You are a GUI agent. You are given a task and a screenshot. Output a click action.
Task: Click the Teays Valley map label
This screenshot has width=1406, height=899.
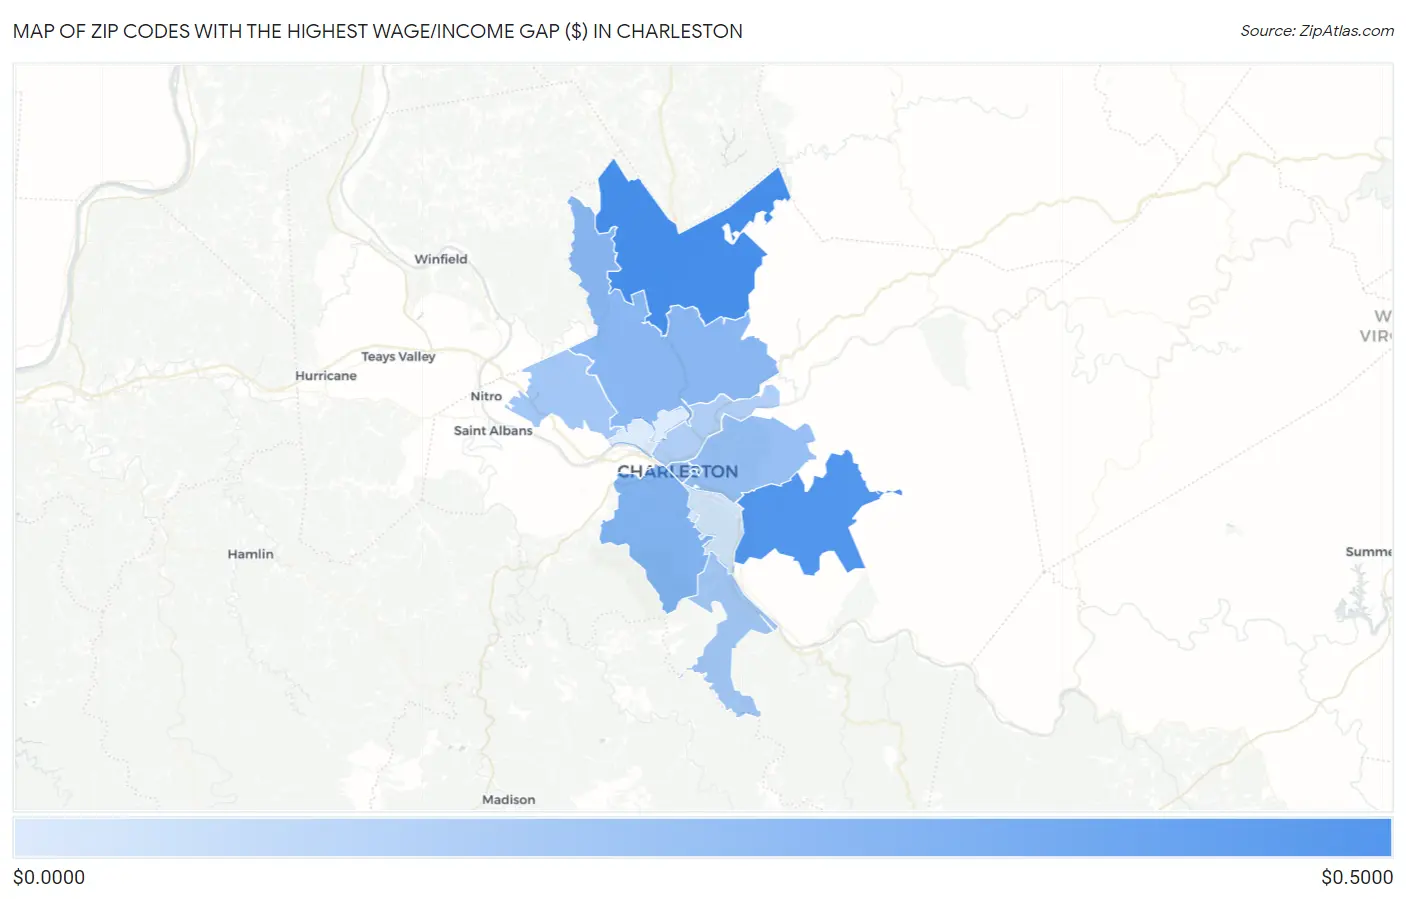pos(398,356)
